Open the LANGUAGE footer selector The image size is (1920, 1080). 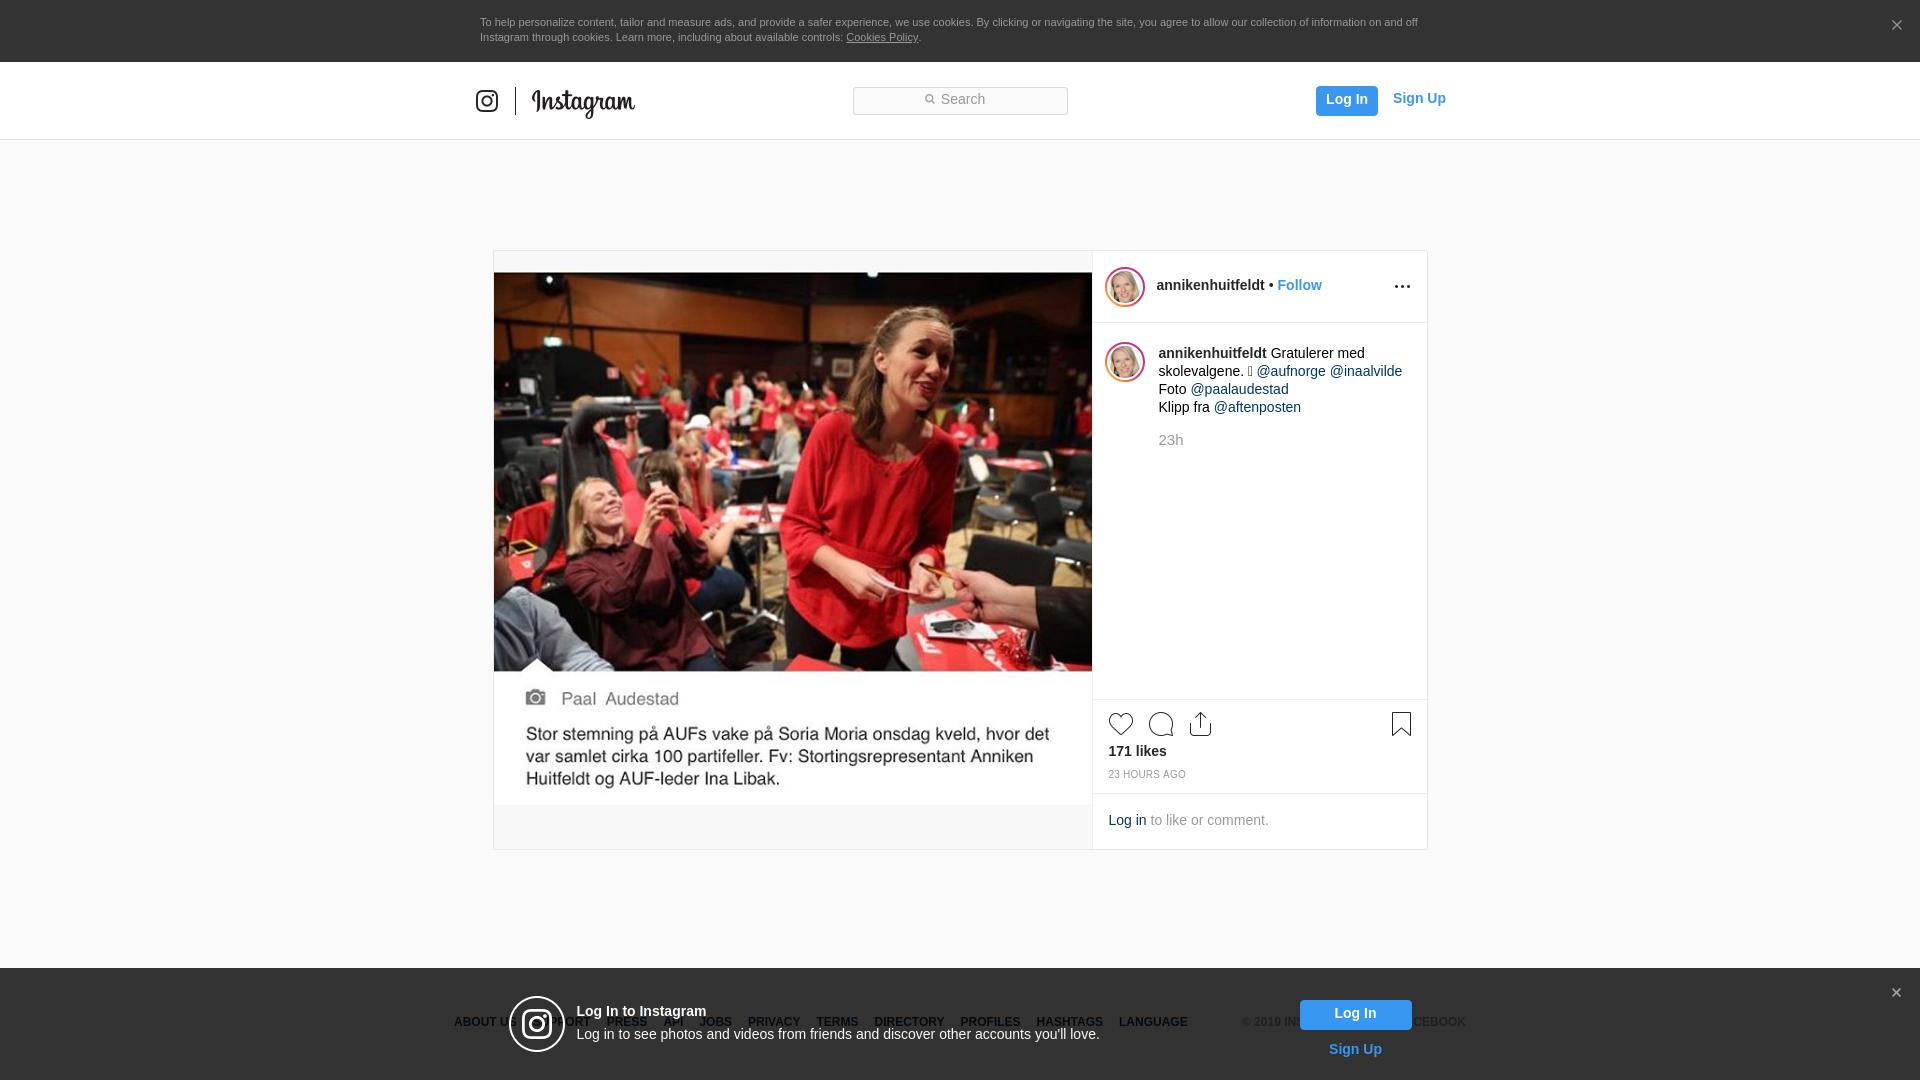click(1153, 1022)
